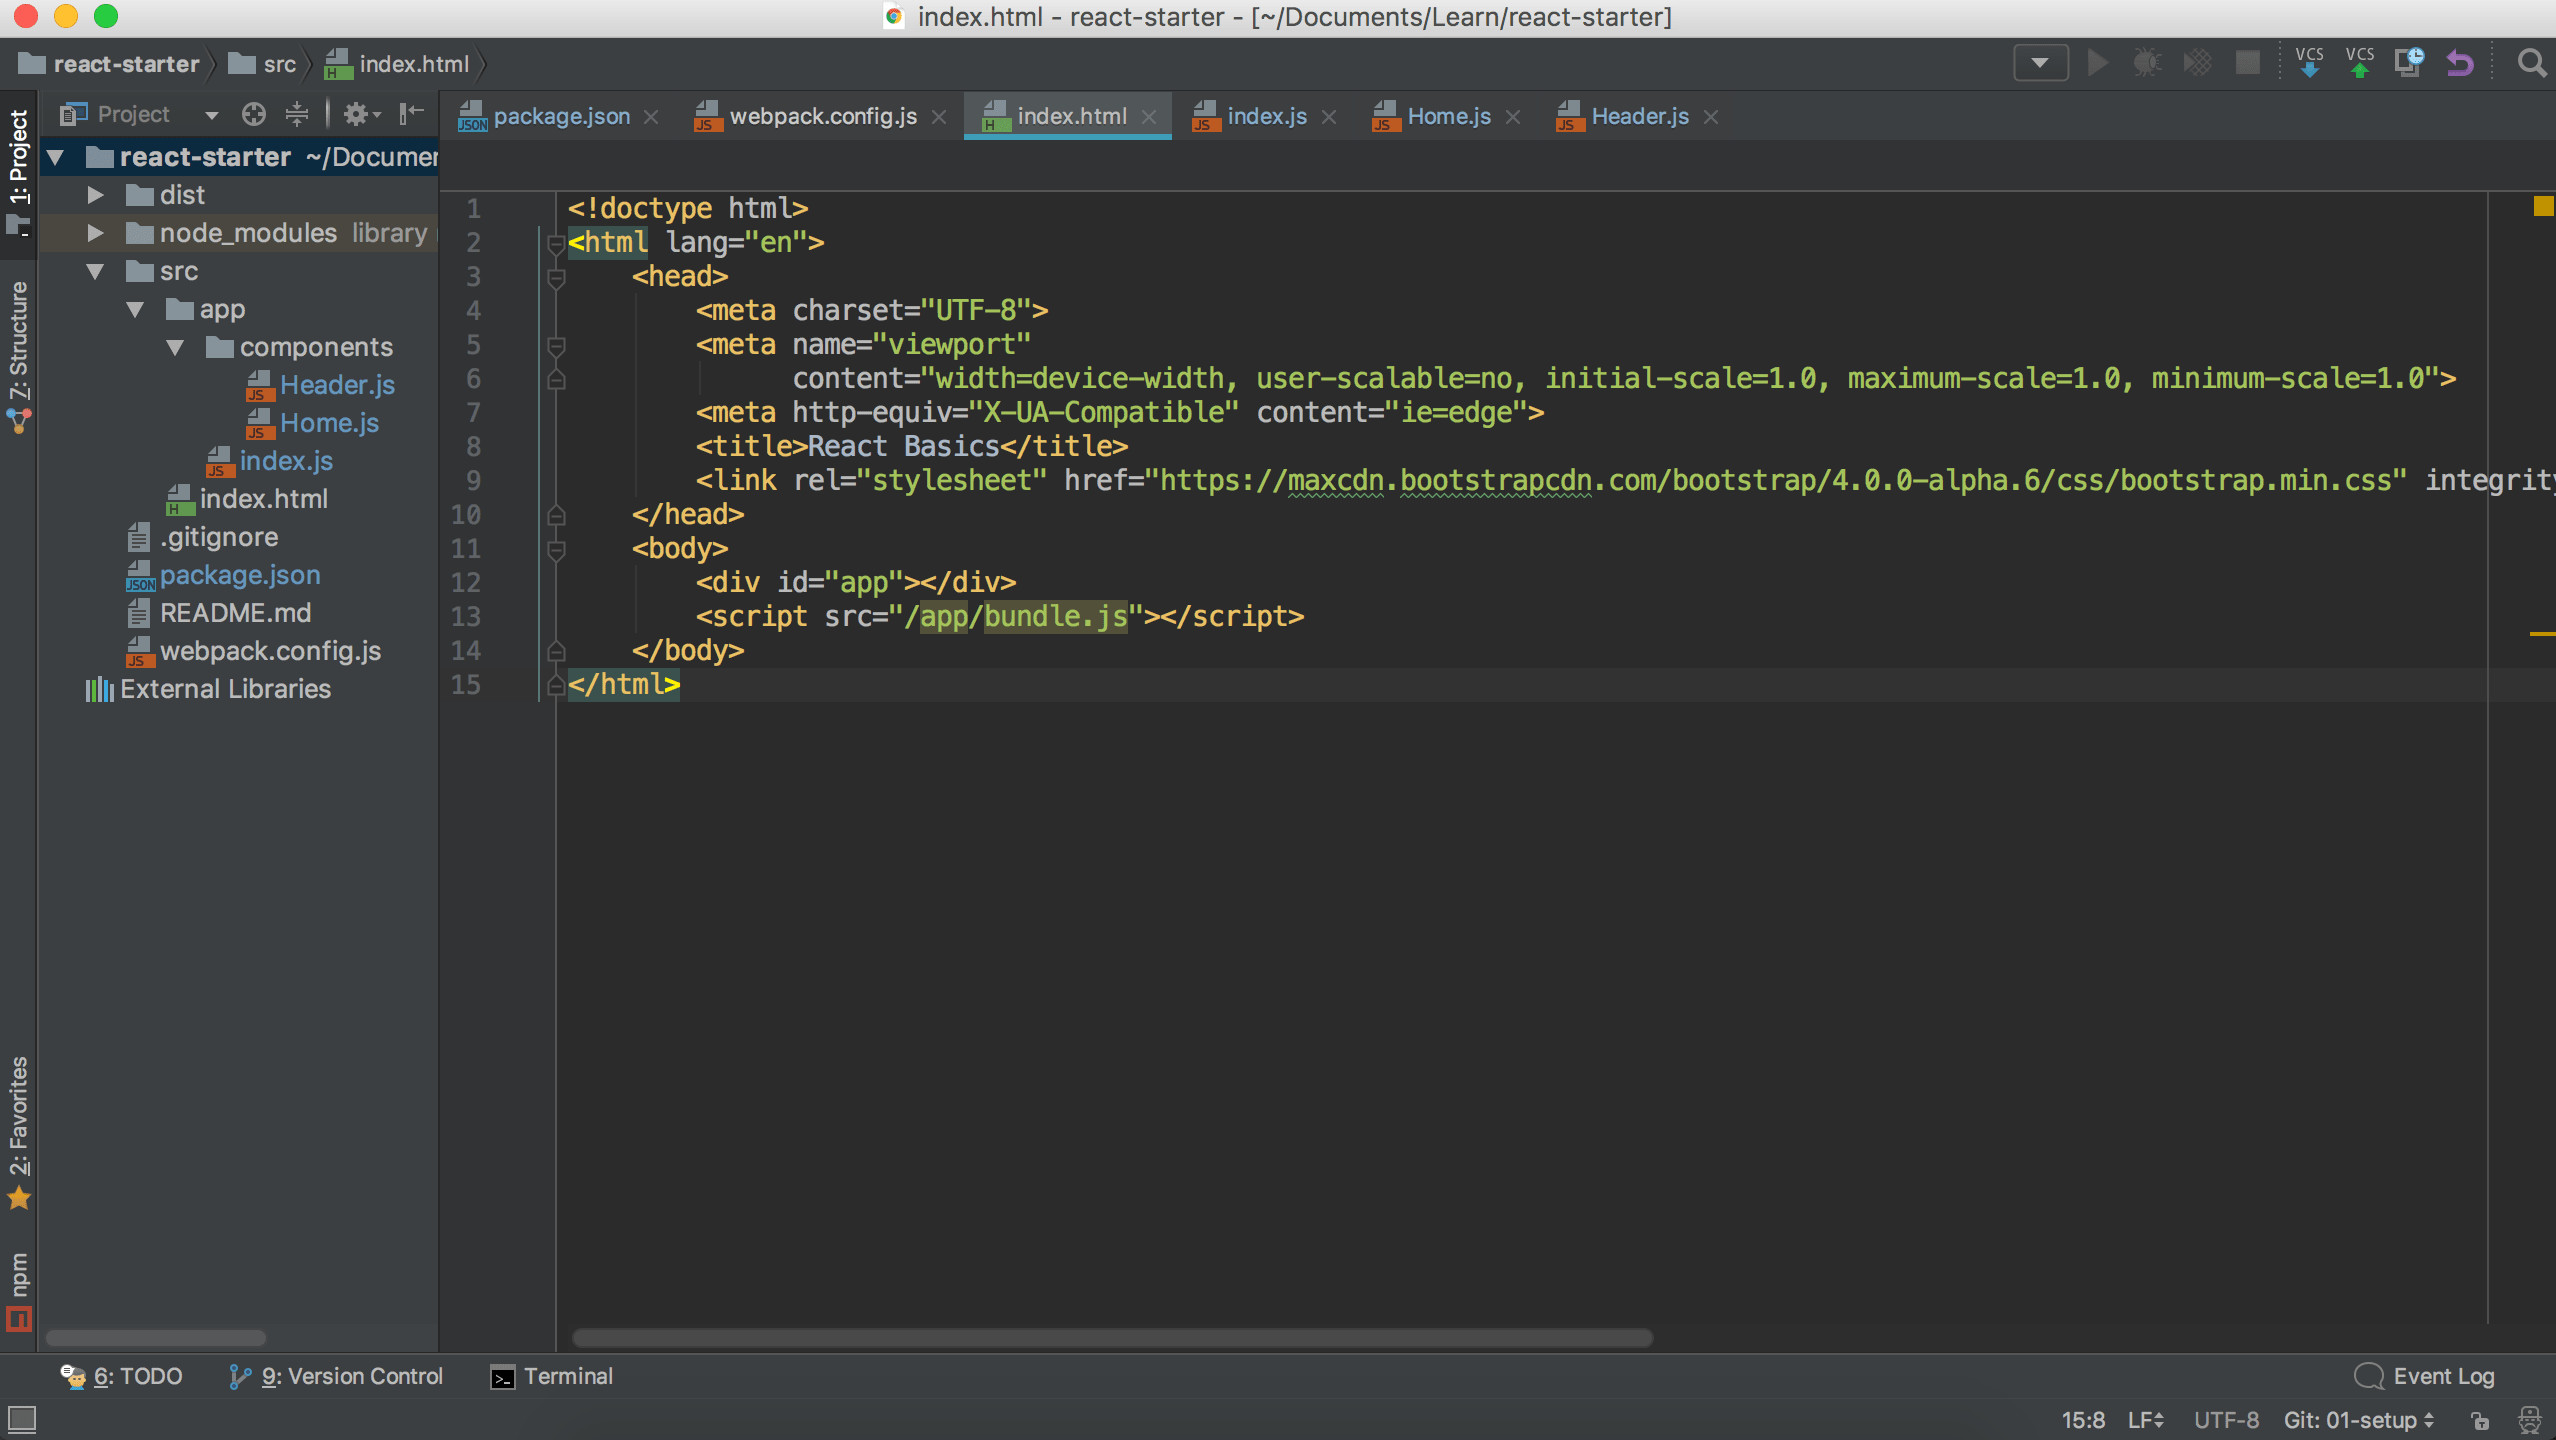
Task: Close the webpack.config.js tab
Action: pyautogui.click(x=939, y=117)
